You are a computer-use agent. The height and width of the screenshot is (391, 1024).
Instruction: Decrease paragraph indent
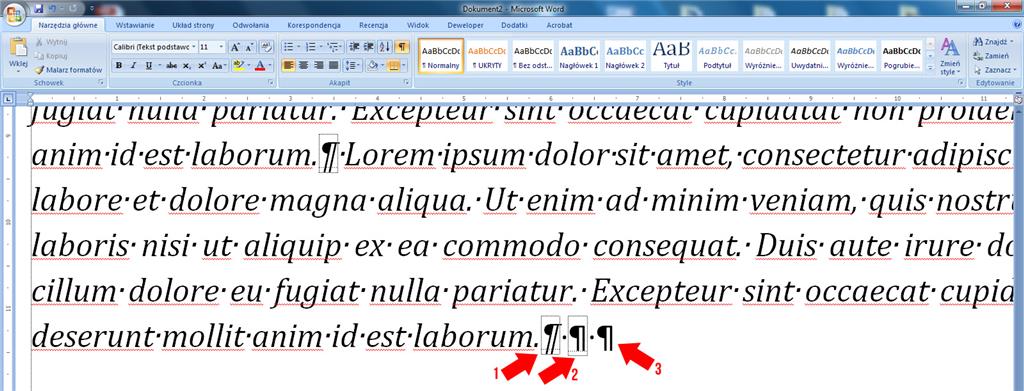click(355, 47)
